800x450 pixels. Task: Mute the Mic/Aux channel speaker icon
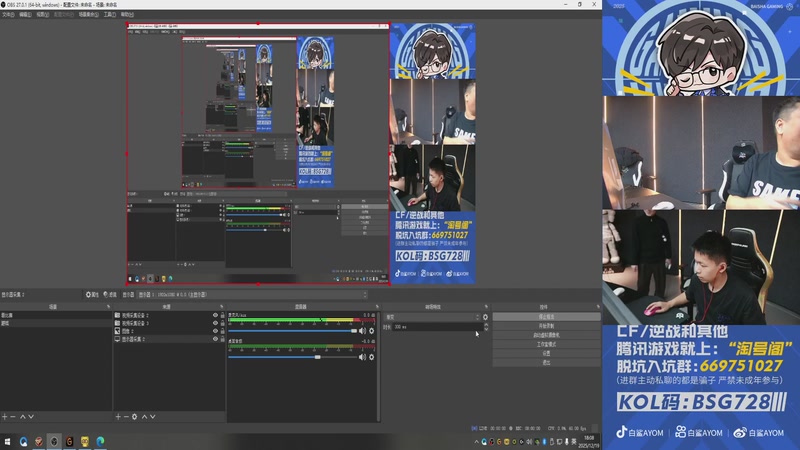(x=362, y=331)
